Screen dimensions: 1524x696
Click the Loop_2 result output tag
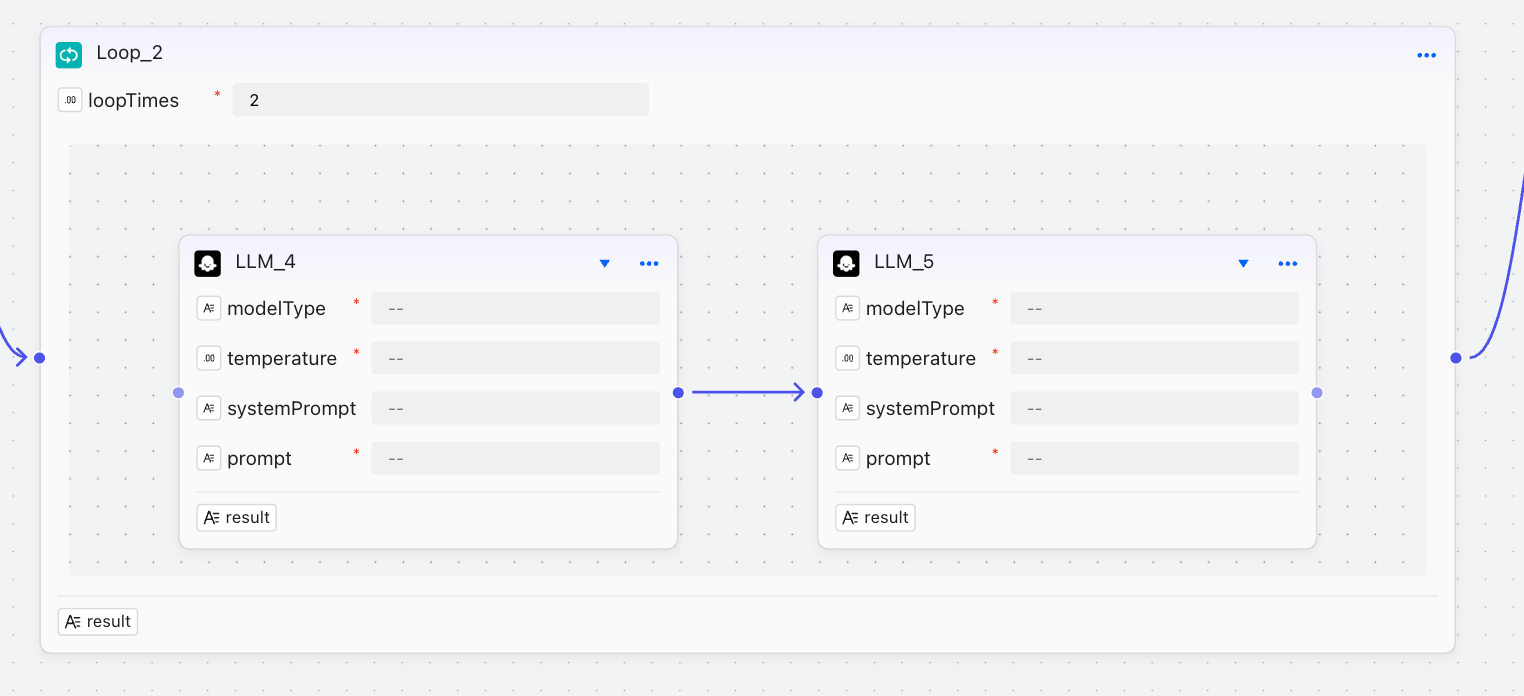[x=98, y=621]
